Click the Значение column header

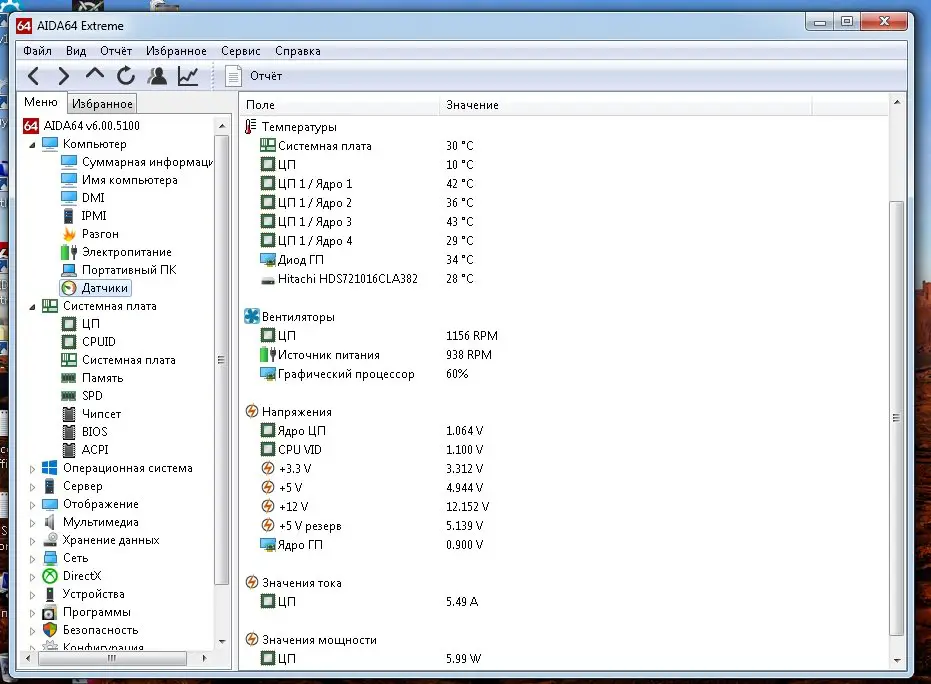pyautogui.click(x=472, y=105)
